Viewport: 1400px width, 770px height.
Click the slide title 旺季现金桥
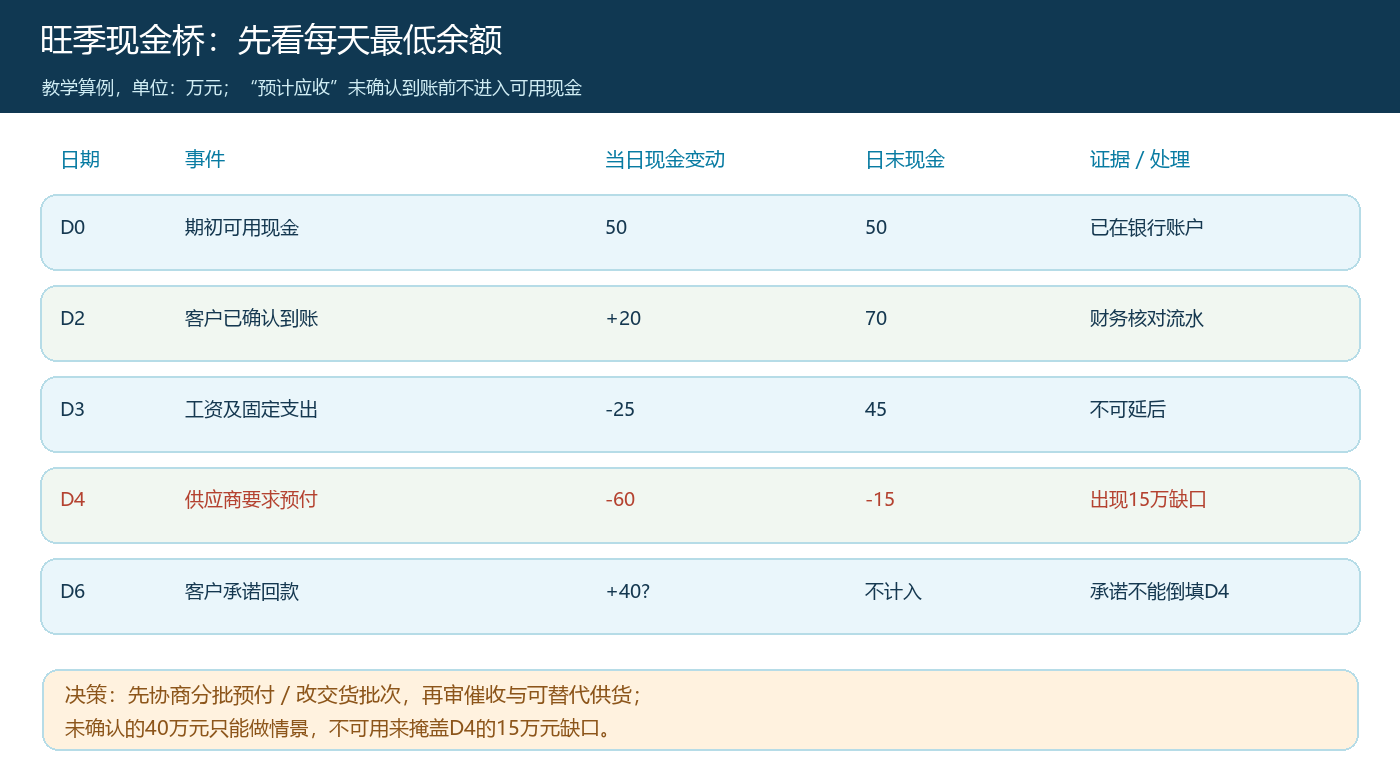click(271, 40)
